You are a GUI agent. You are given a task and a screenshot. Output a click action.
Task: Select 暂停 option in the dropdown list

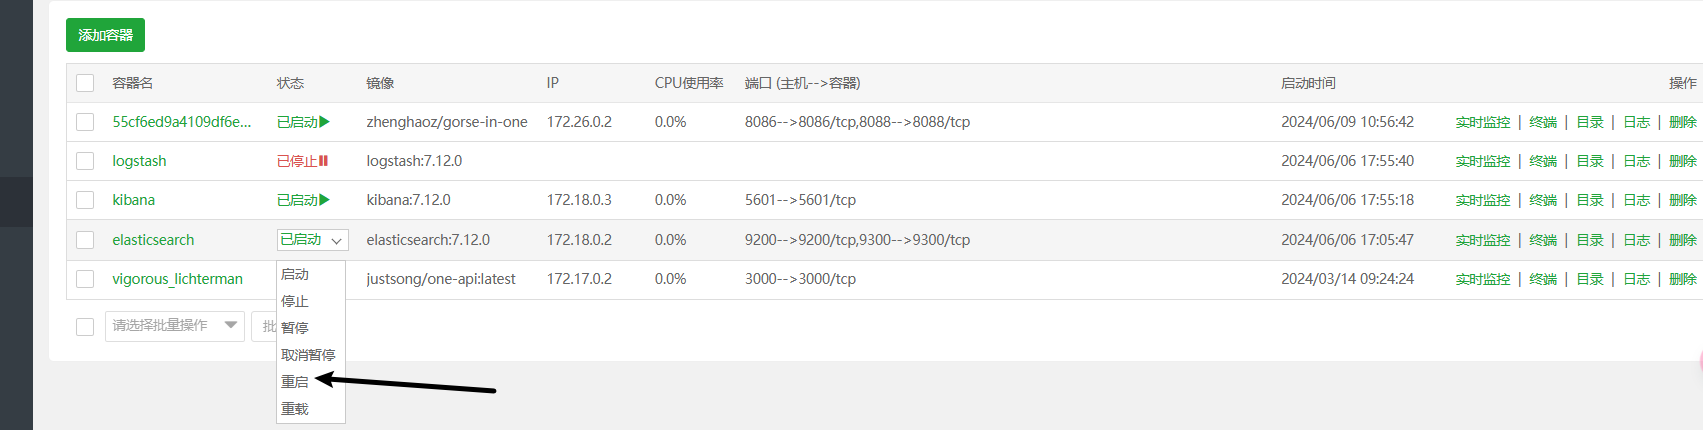[295, 328]
